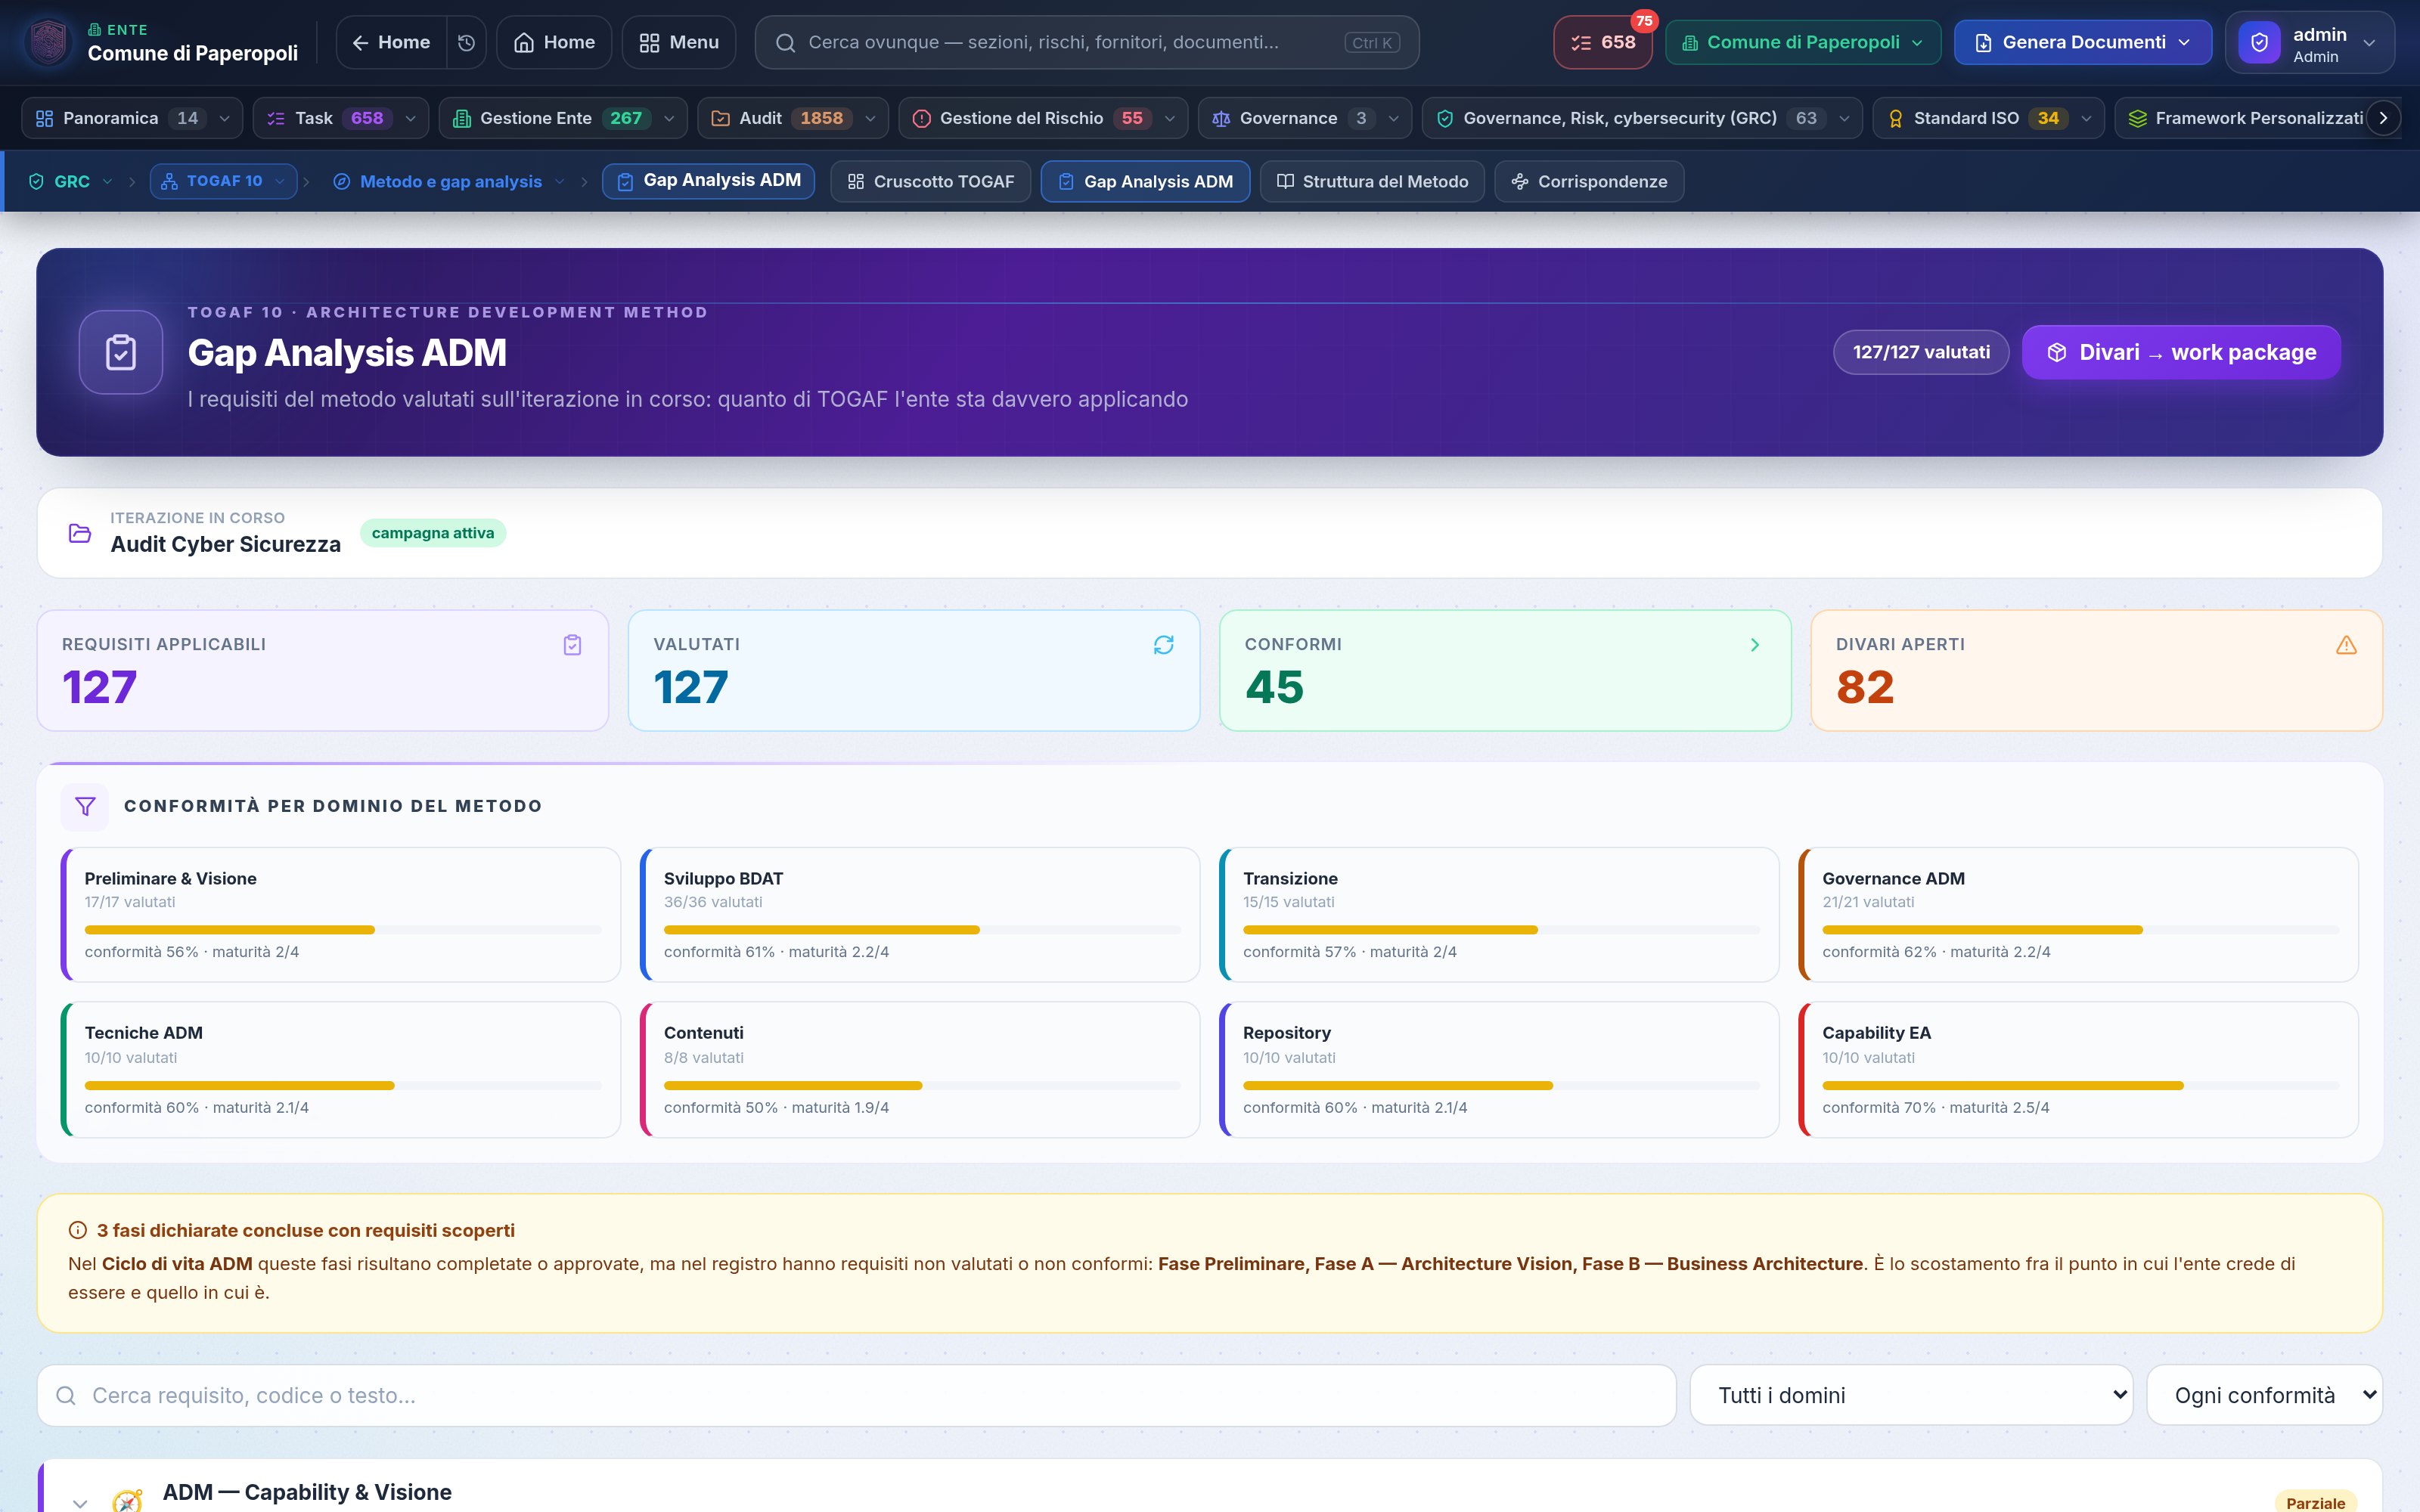The height and width of the screenshot is (1512, 2420).
Task: Open the Governance ADM domain card
Action: (x=2078, y=914)
